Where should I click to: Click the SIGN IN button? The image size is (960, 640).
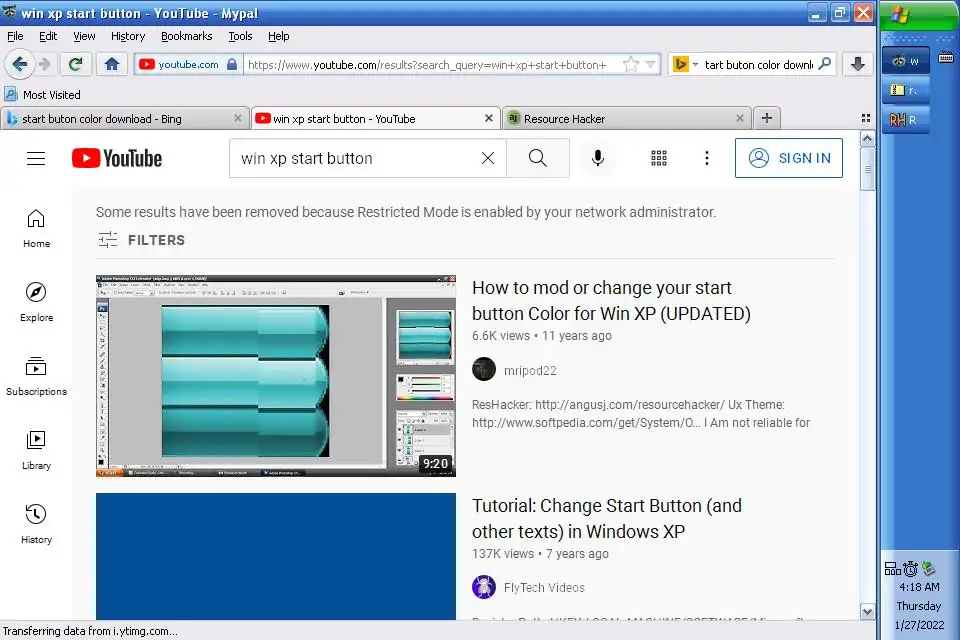tap(789, 158)
